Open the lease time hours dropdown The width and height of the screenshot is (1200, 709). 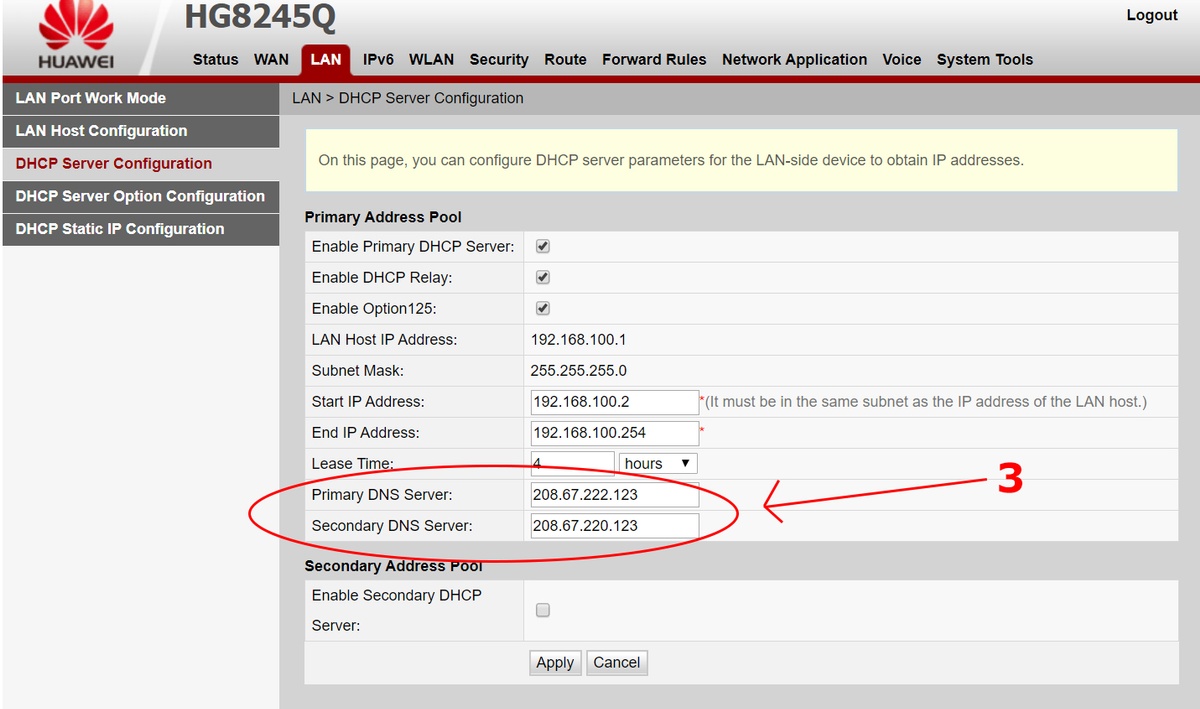pyautogui.click(x=658, y=463)
